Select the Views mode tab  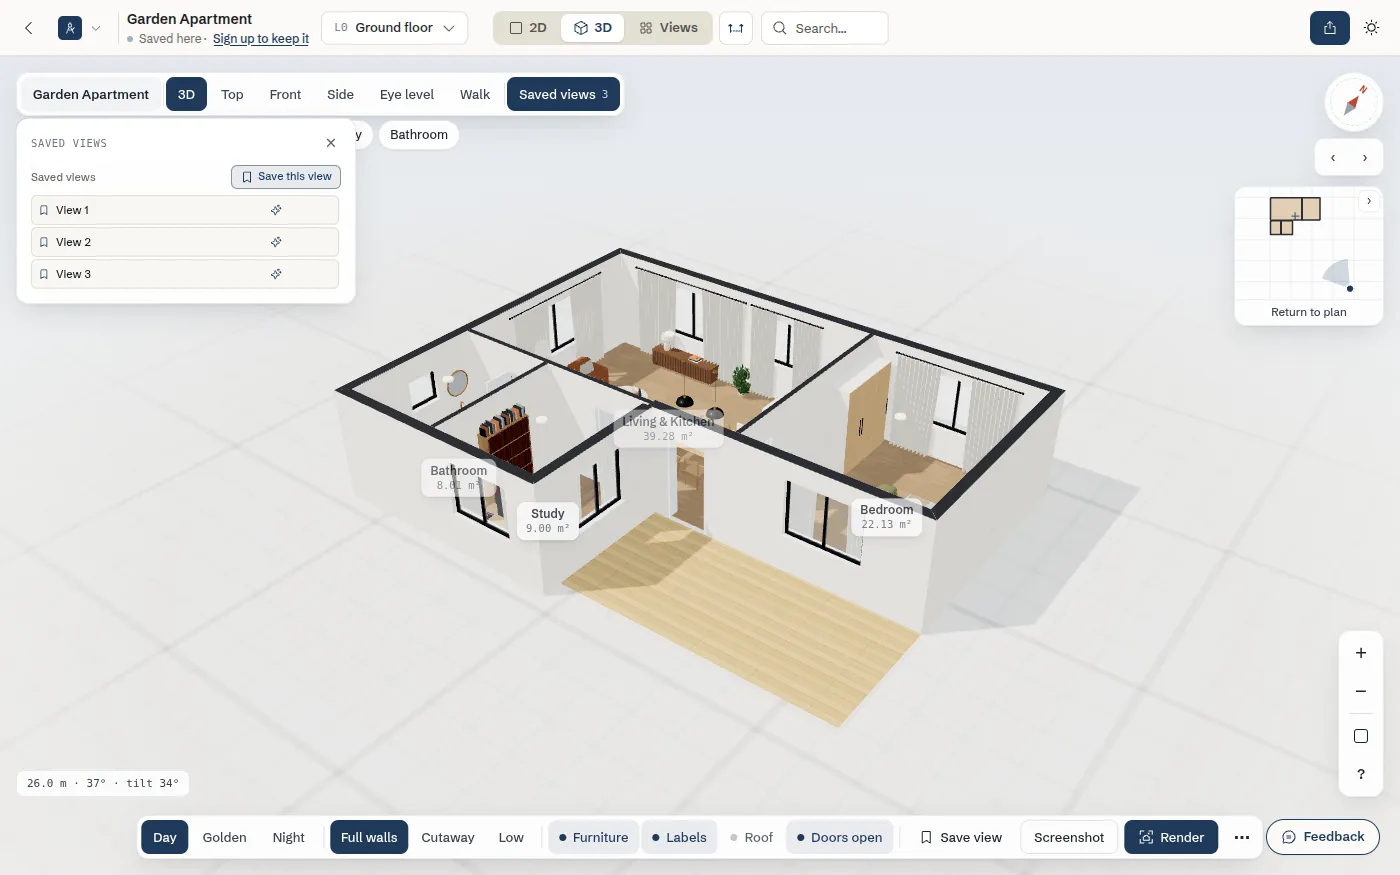669,28
